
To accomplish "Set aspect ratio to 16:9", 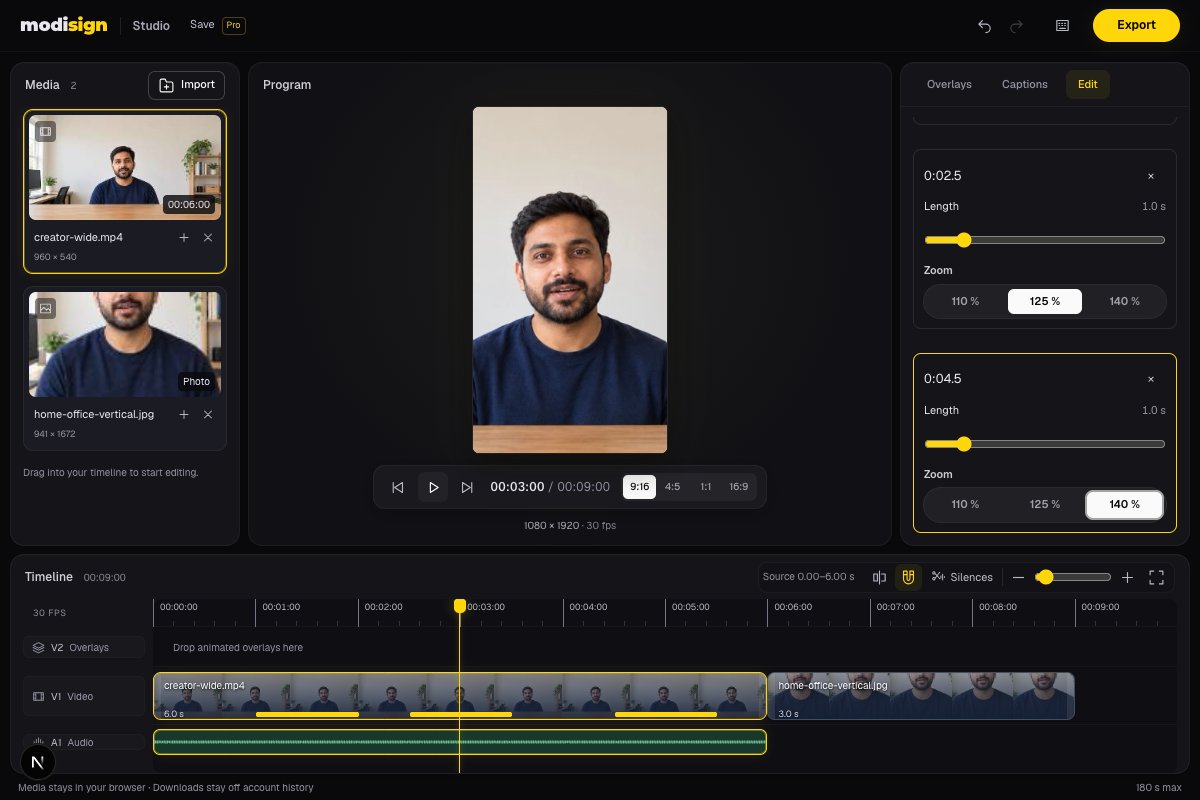I will [738, 487].
